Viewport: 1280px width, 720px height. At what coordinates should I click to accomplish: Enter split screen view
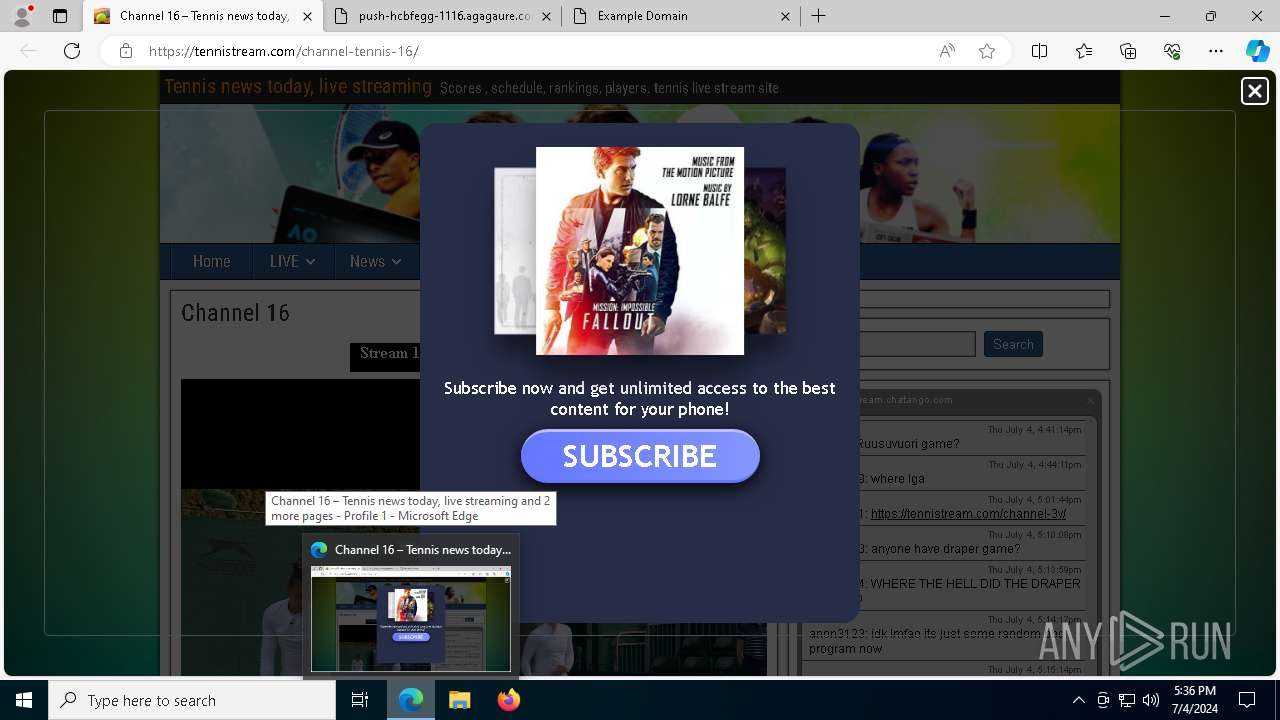1039,51
